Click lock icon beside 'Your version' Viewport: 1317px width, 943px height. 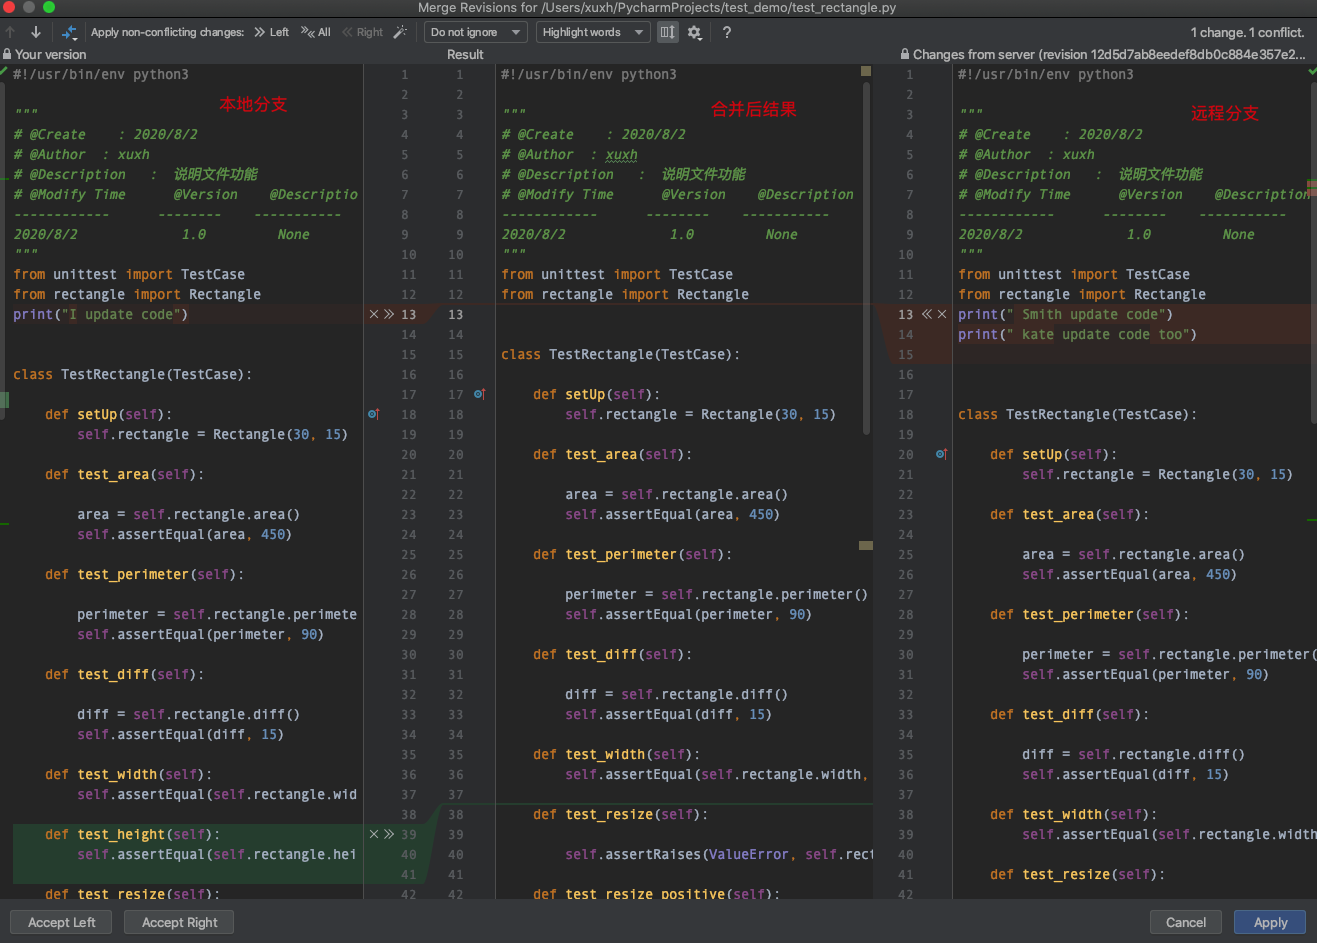(x=7, y=54)
